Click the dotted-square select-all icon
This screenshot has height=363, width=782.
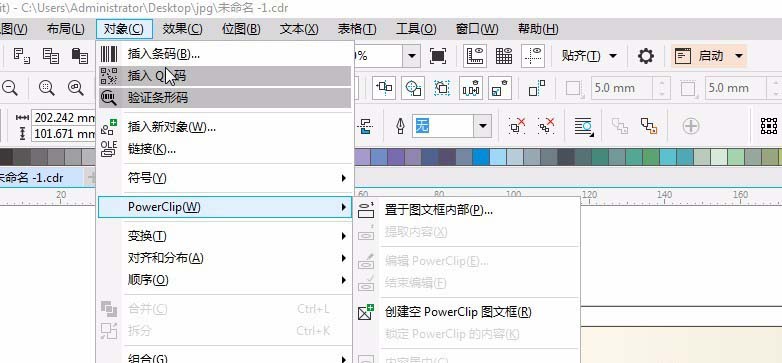(769, 126)
